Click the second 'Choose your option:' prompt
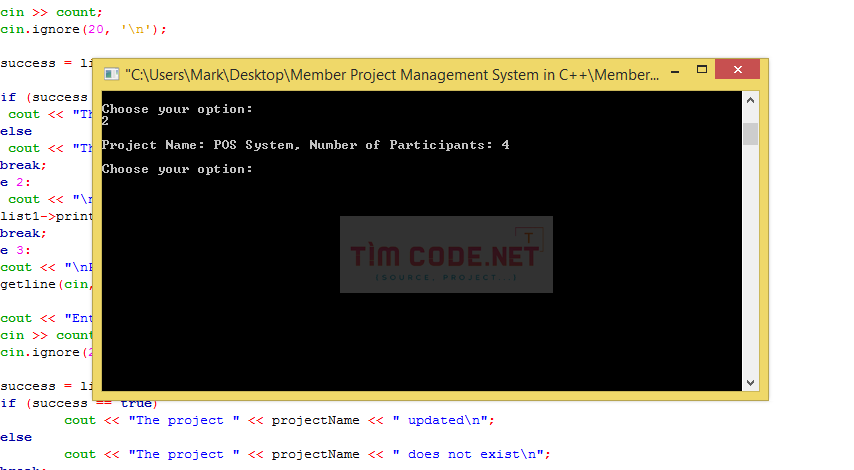The height and width of the screenshot is (470, 854). click(x=177, y=169)
